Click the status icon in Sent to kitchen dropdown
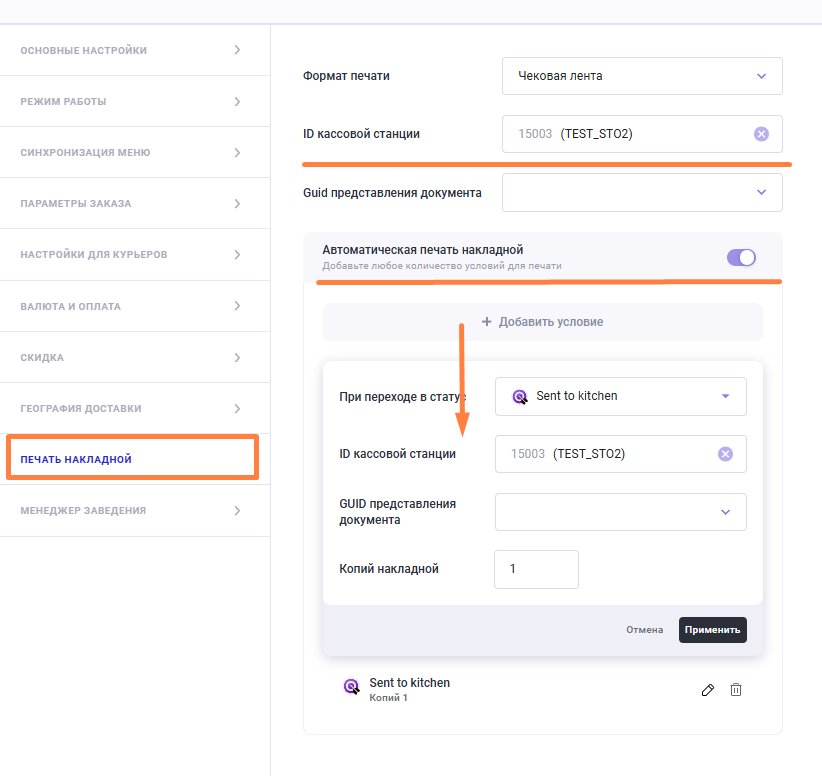The height and width of the screenshot is (776, 822). point(520,396)
